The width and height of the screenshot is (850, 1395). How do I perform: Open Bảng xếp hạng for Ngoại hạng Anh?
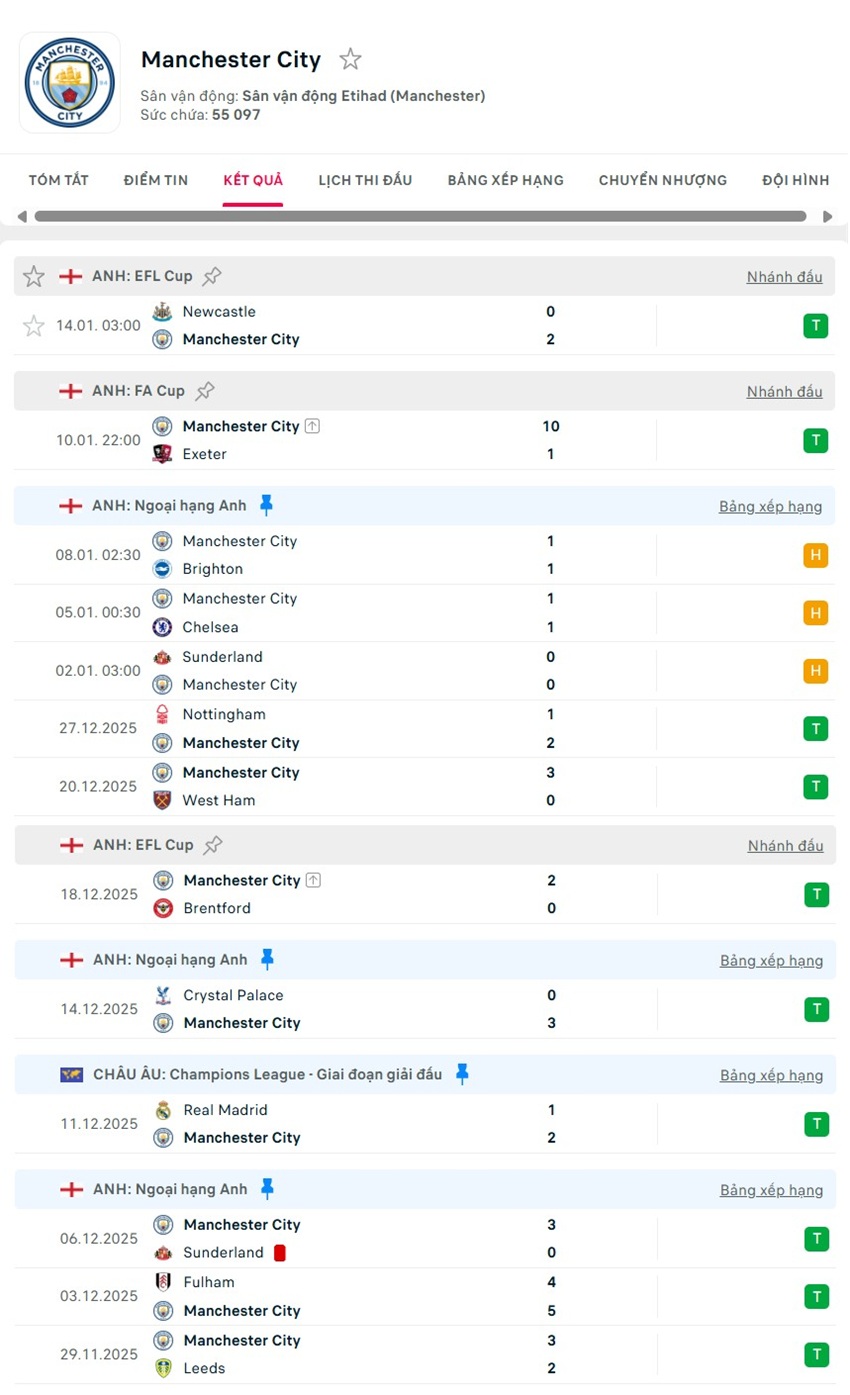pos(771,506)
